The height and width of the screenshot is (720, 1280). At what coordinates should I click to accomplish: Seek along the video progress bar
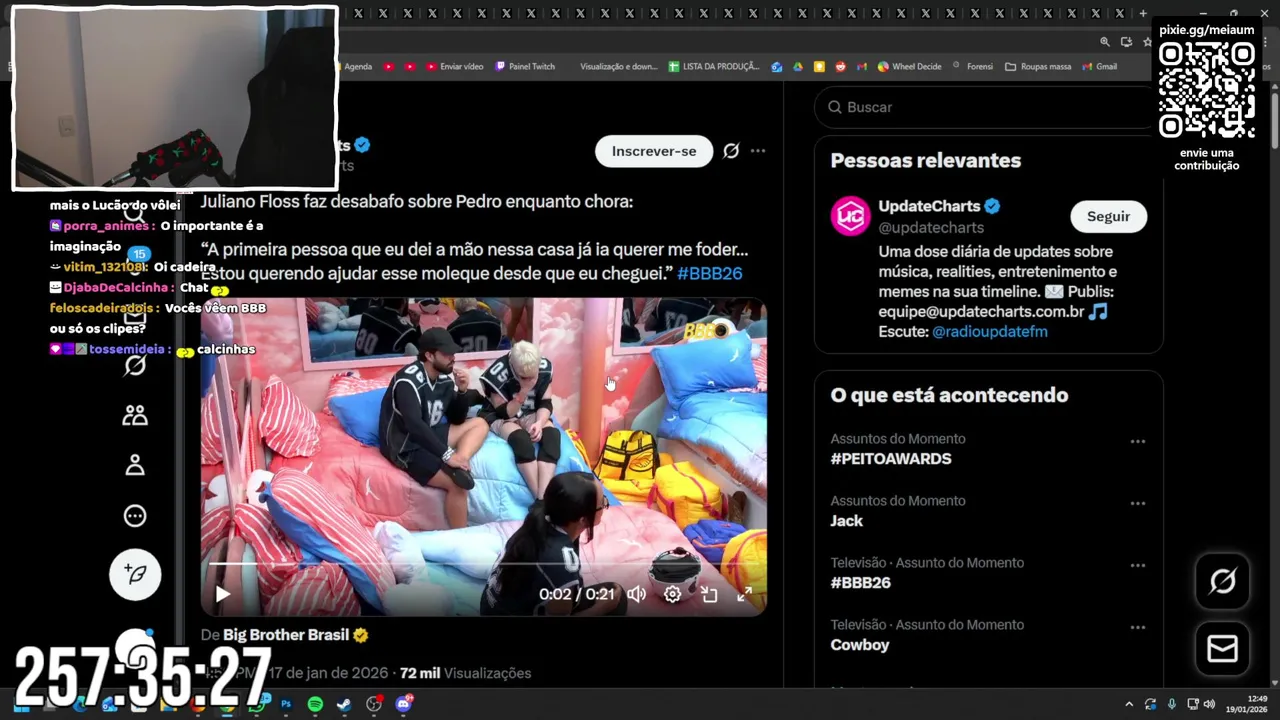pos(483,564)
